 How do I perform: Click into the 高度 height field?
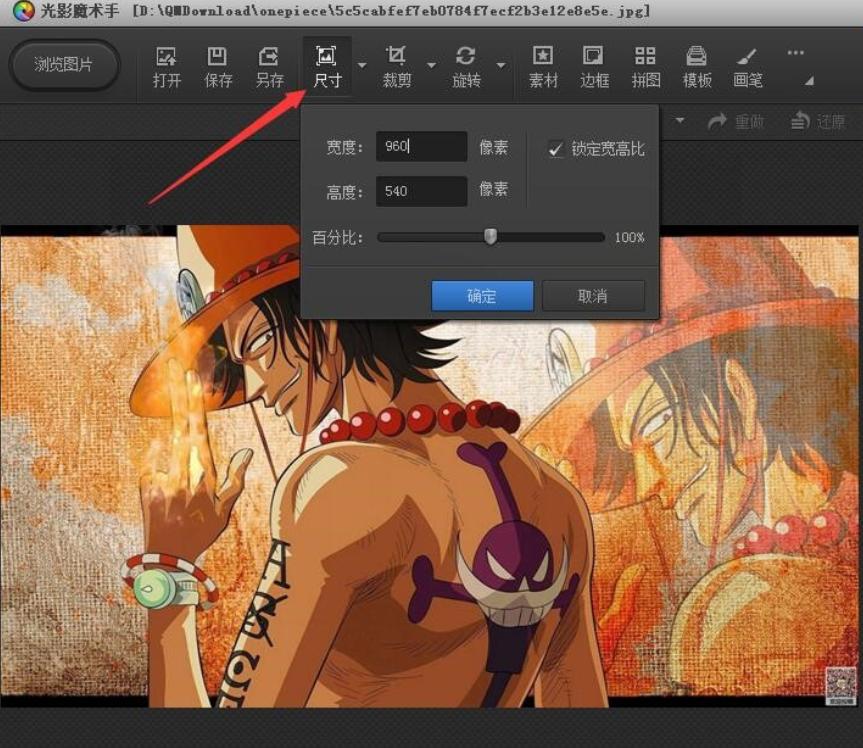422,191
